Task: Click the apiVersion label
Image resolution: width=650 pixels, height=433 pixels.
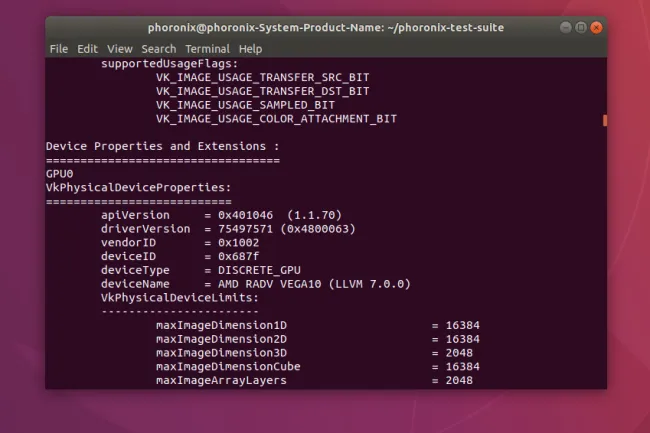Action: (135, 215)
